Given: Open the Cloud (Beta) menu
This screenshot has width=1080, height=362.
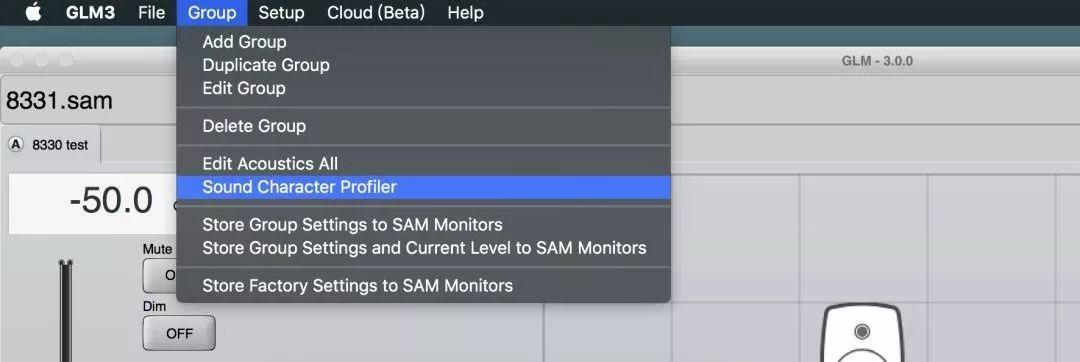Looking at the screenshot, I should (375, 12).
